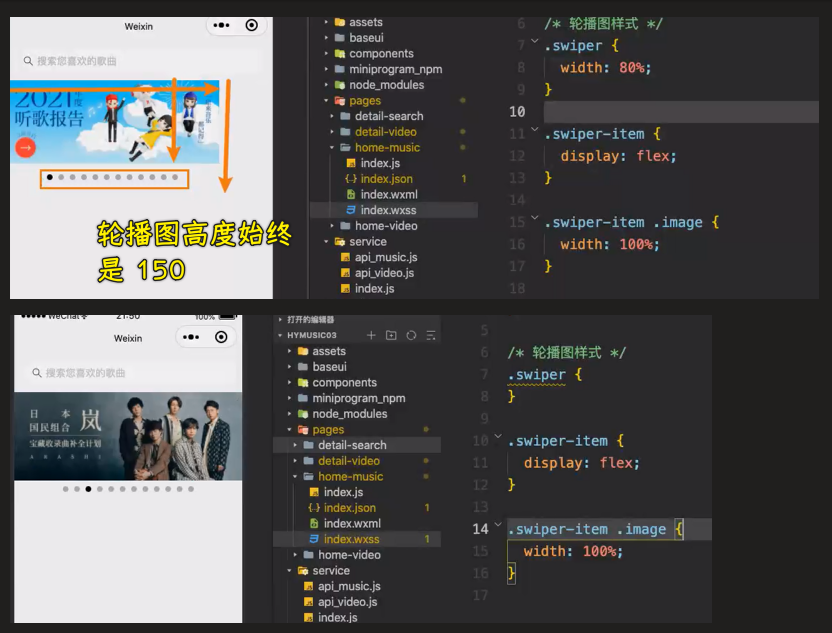Collapse home-music in the HYMUSIC03 explorer
The width and height of the screenshot is (832, 633).
point(296,476)
